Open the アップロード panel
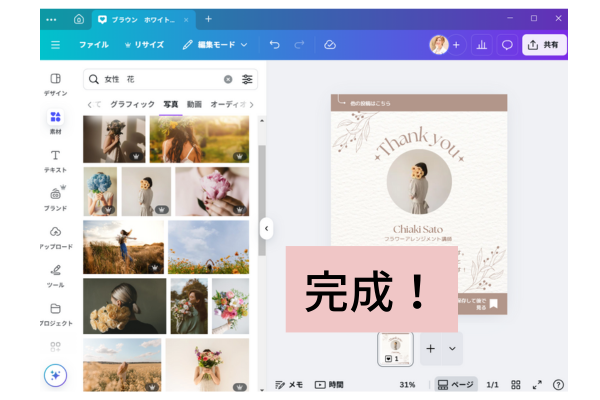The height and width of the screenshot is (400, 600). point(55,237)
